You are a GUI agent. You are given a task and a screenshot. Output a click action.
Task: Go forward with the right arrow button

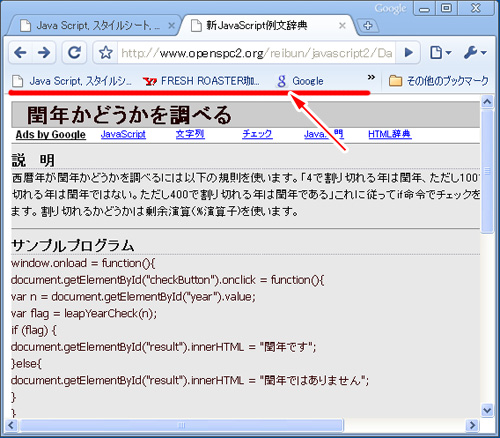44,53
